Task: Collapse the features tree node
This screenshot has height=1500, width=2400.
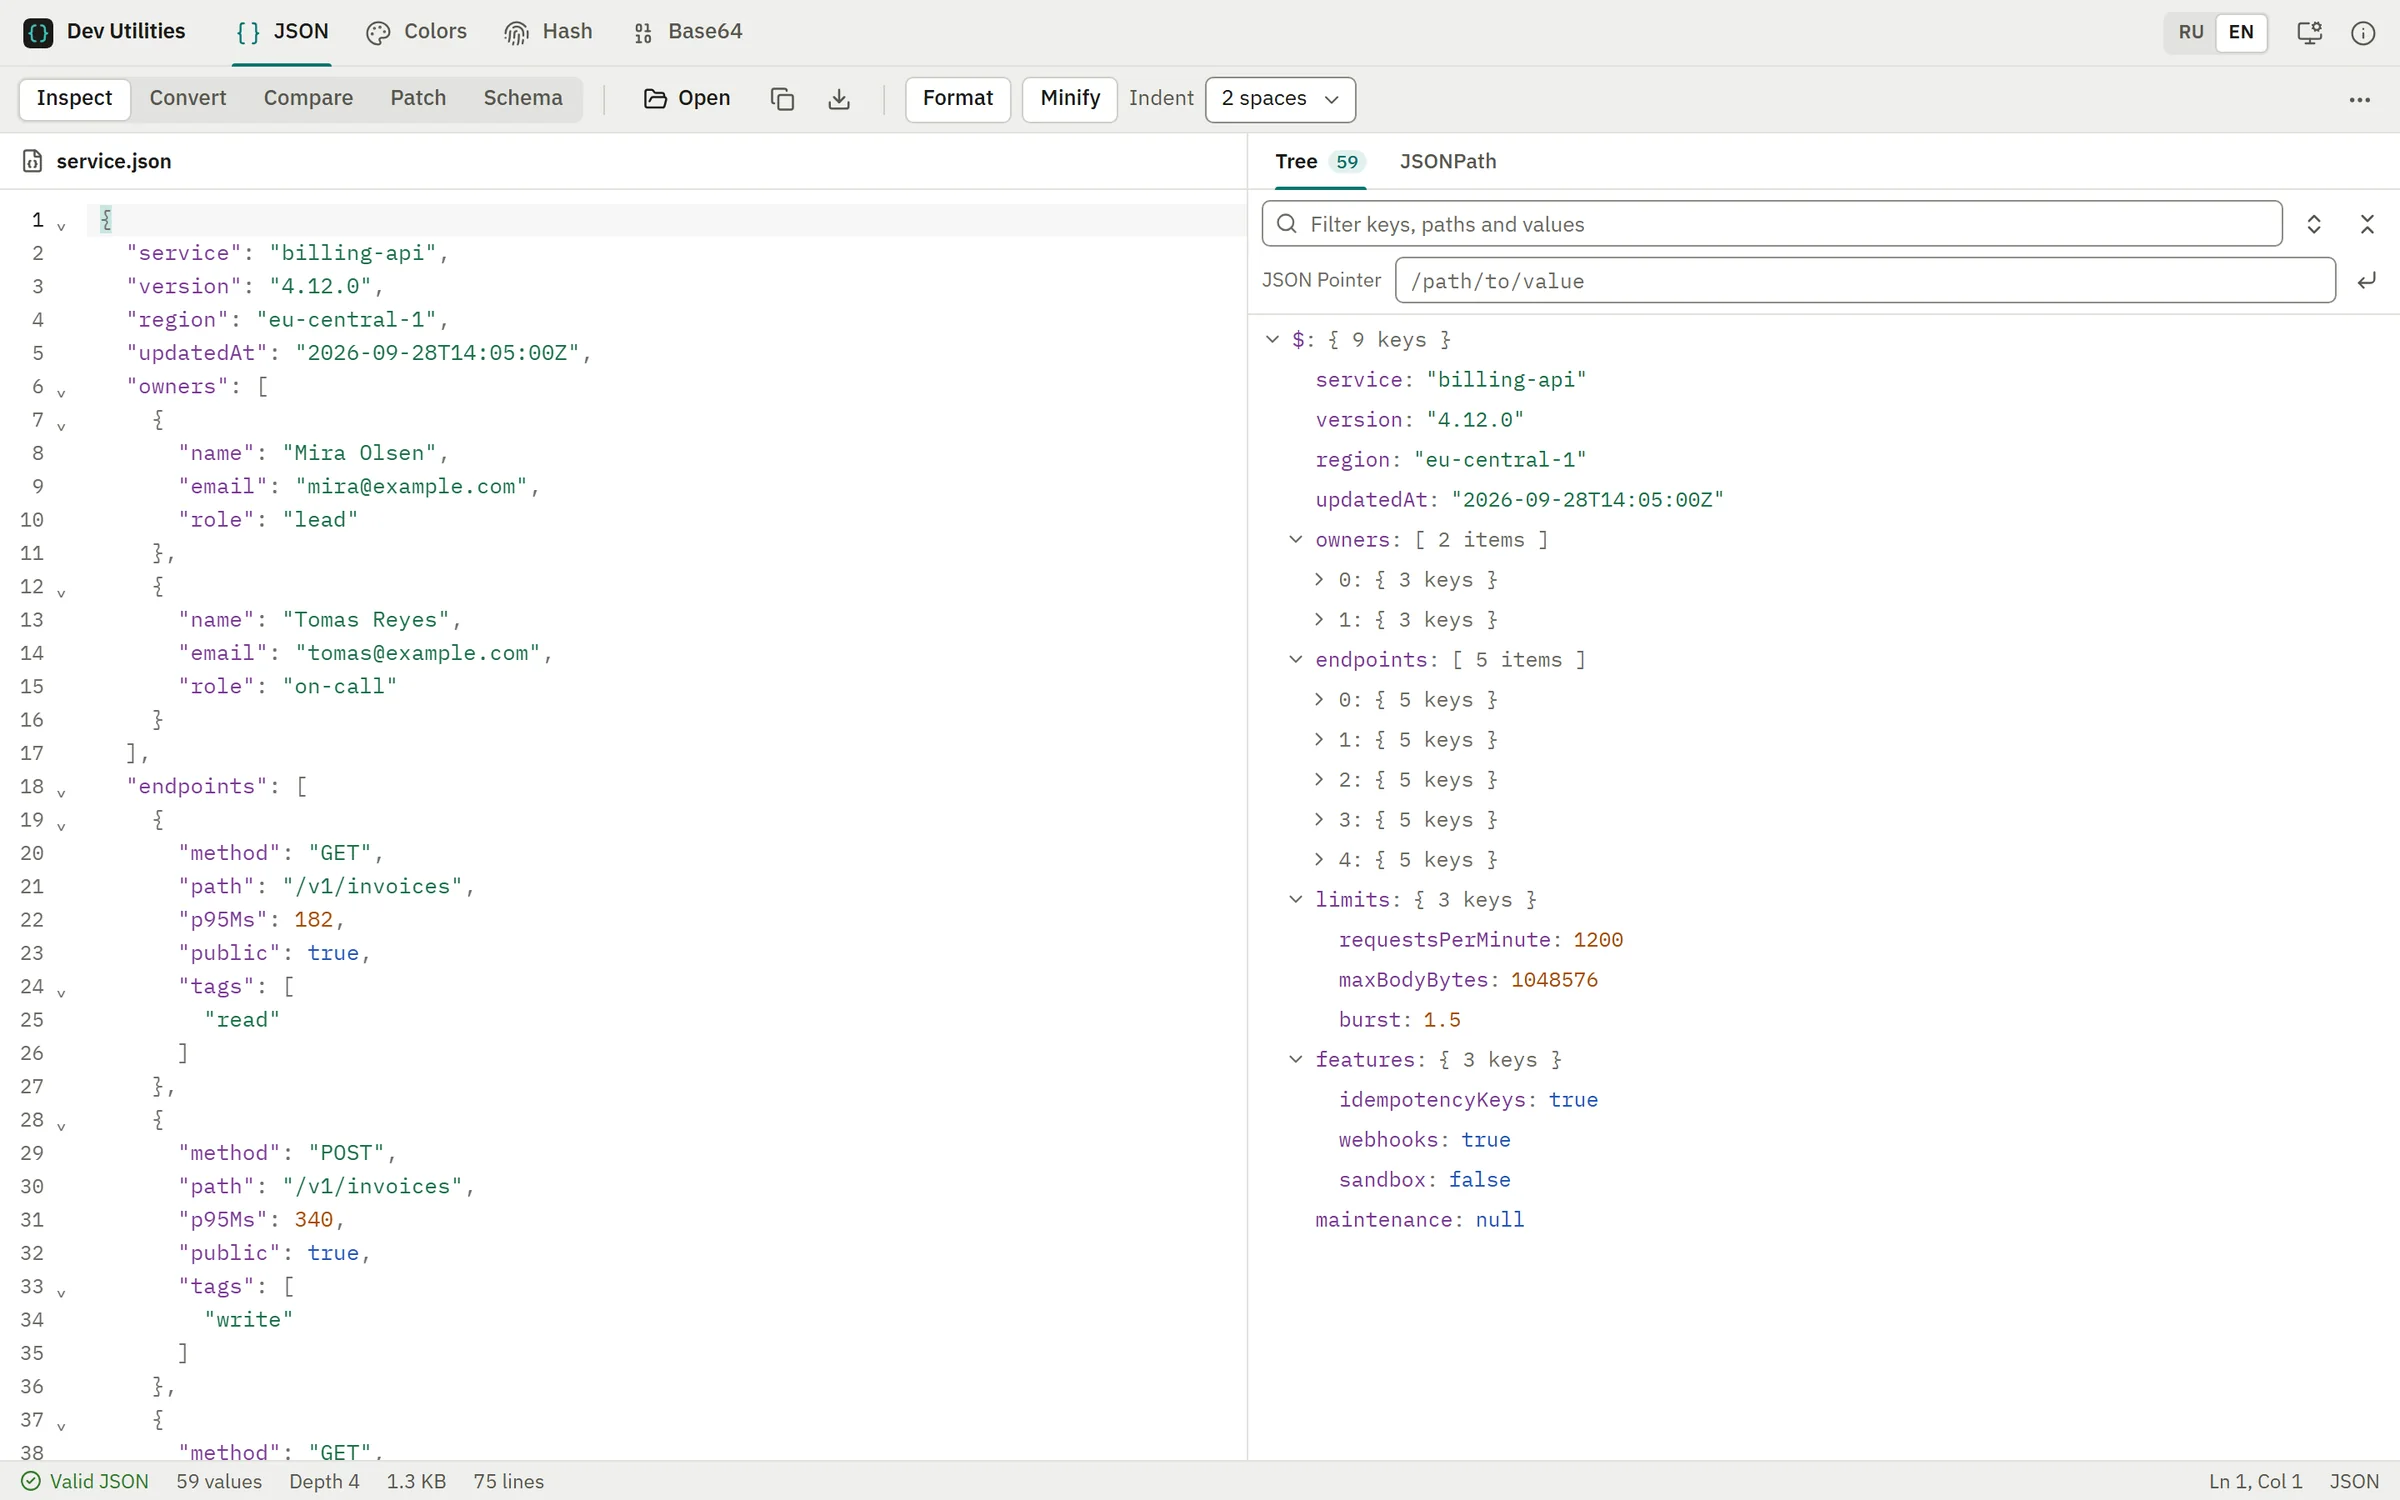Action: (1295, 1059)
